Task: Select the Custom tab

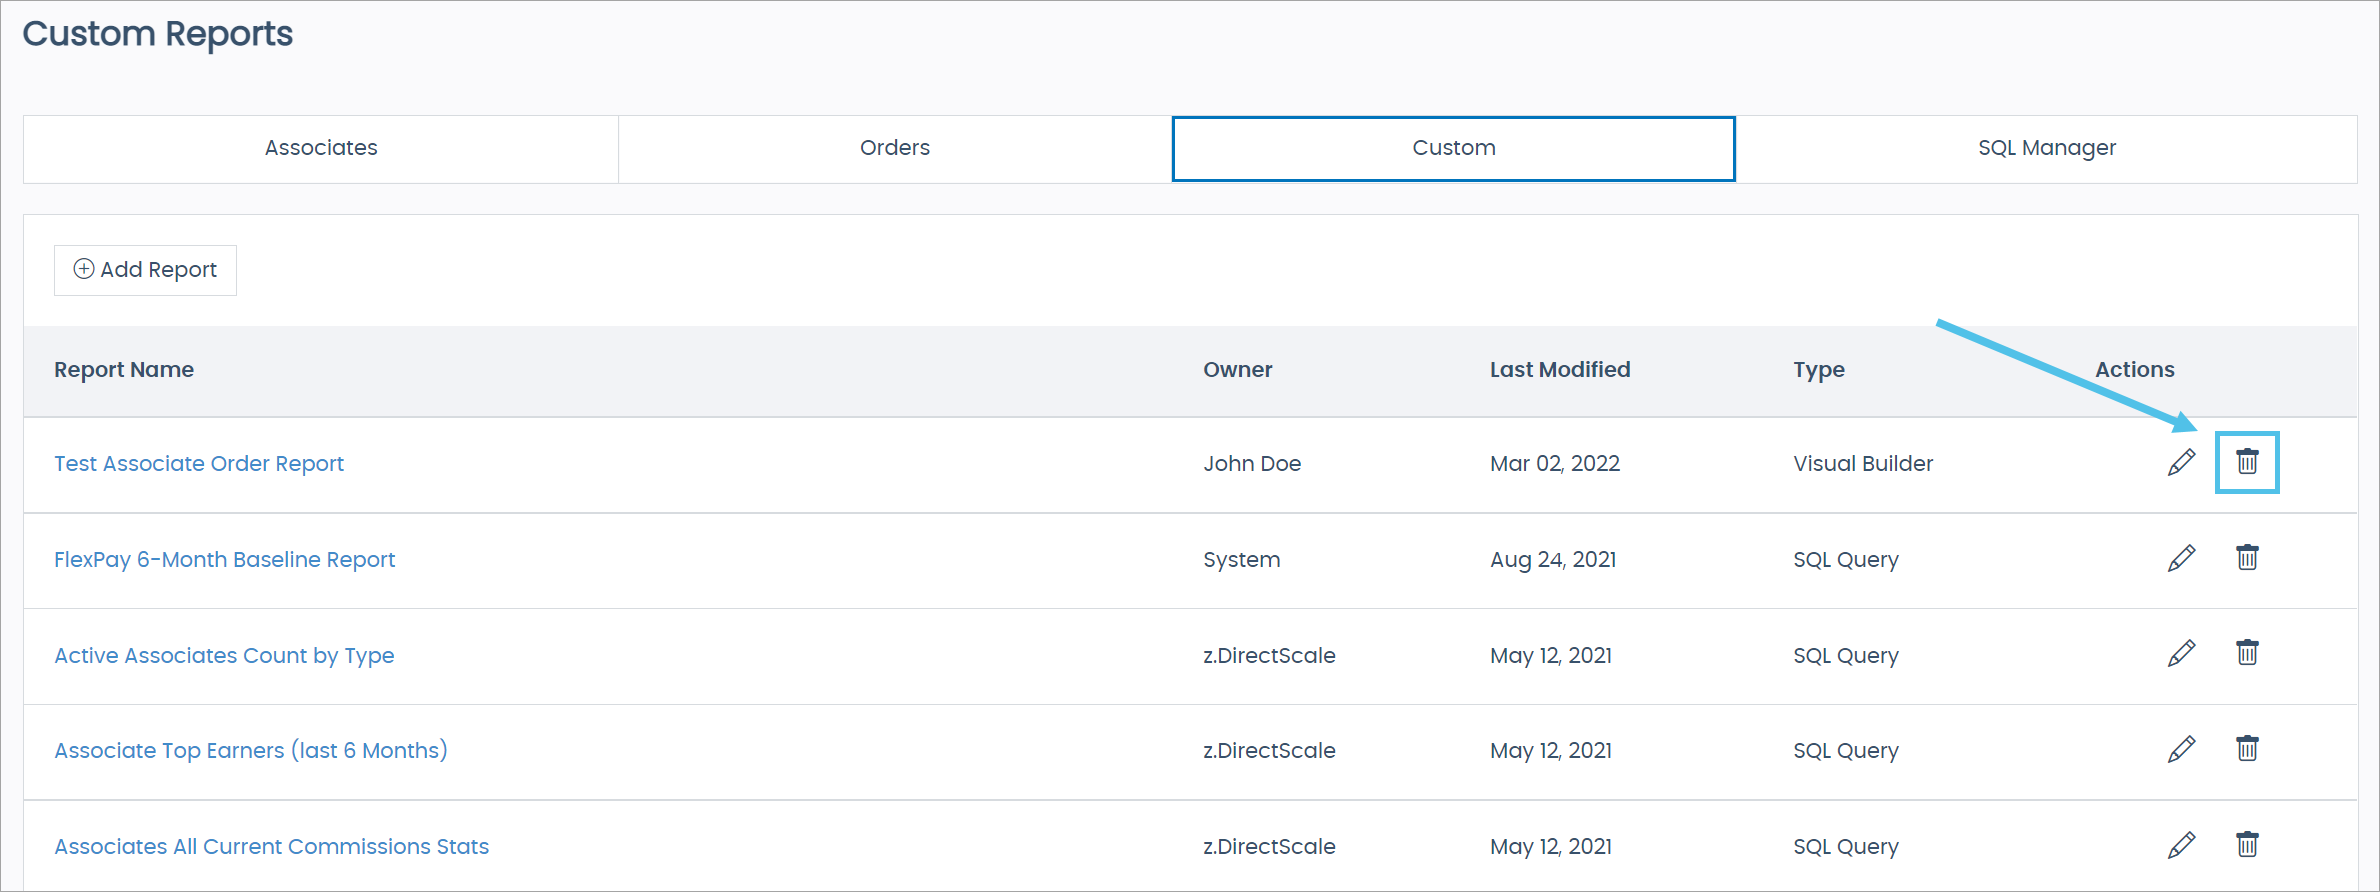Action: [x=1454, y=149]
